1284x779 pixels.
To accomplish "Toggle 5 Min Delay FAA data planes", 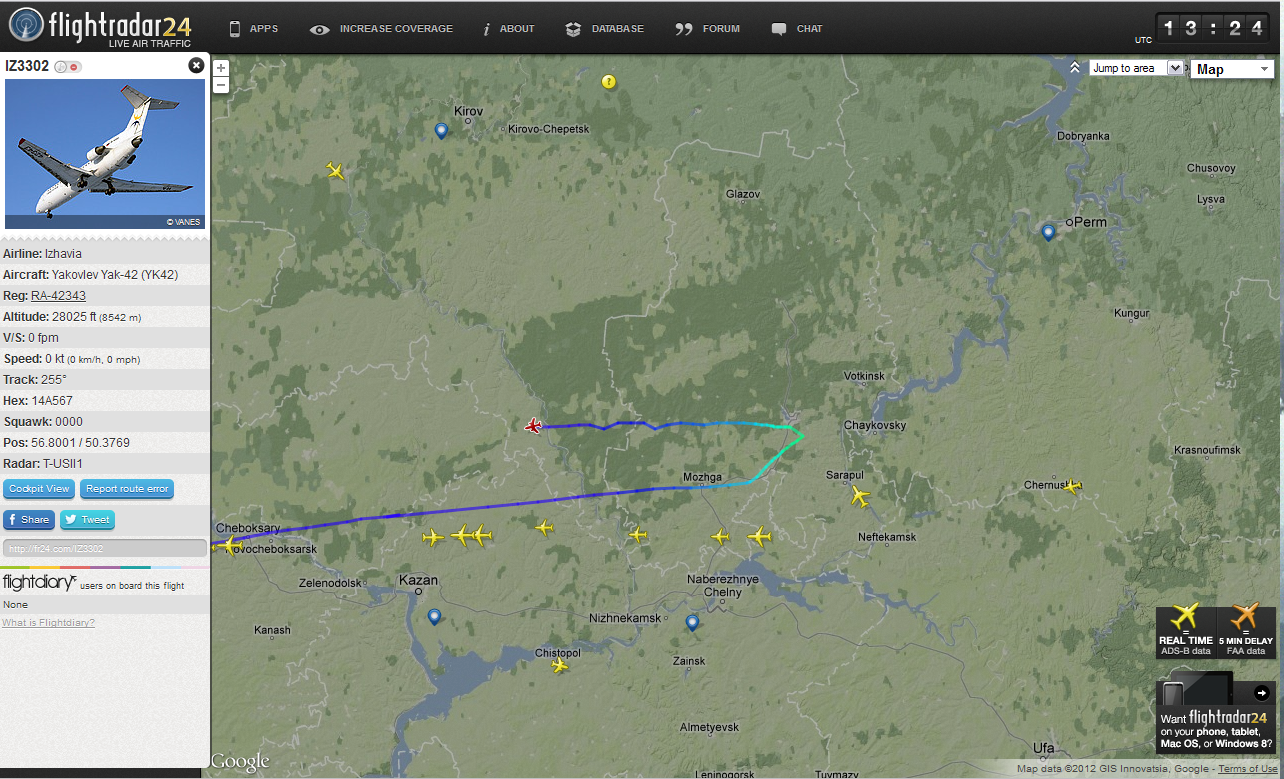I will coord(1247,631).
